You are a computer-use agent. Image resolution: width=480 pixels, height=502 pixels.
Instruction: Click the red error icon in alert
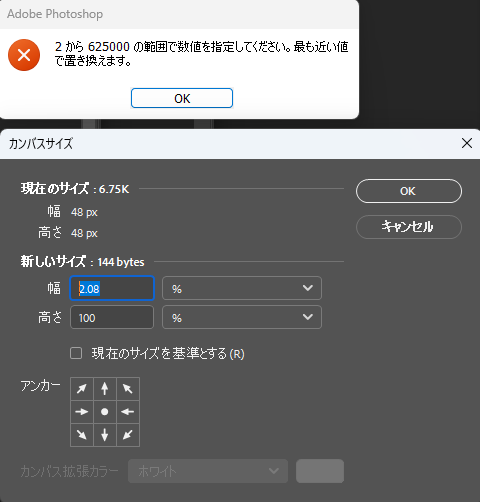pyautogui.click(x=24, y=55)
